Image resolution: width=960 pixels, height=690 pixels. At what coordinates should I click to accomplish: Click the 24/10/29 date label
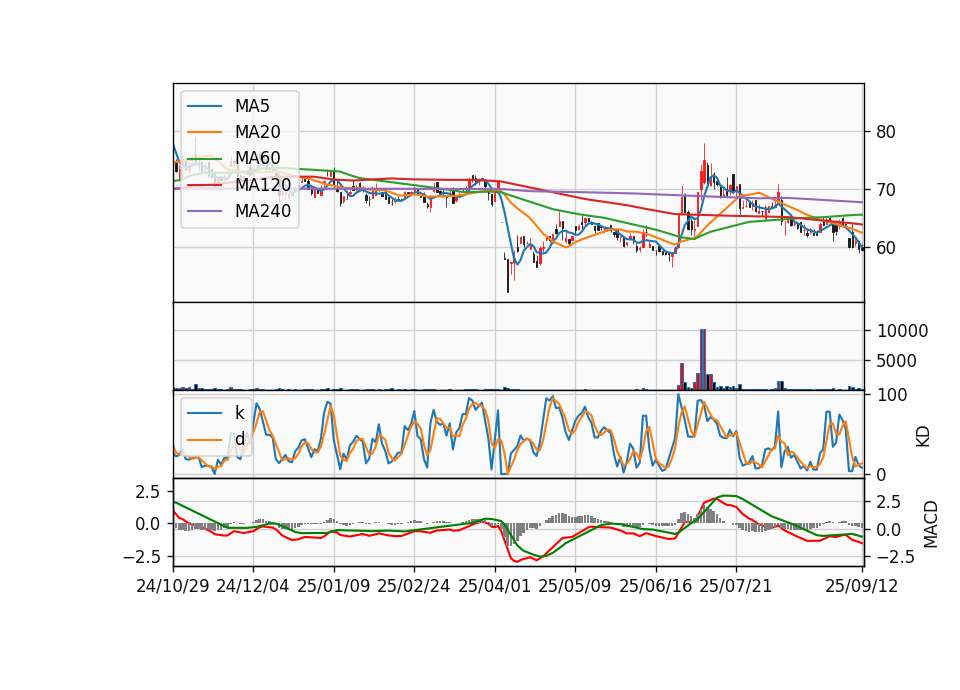tap(173, 586)
